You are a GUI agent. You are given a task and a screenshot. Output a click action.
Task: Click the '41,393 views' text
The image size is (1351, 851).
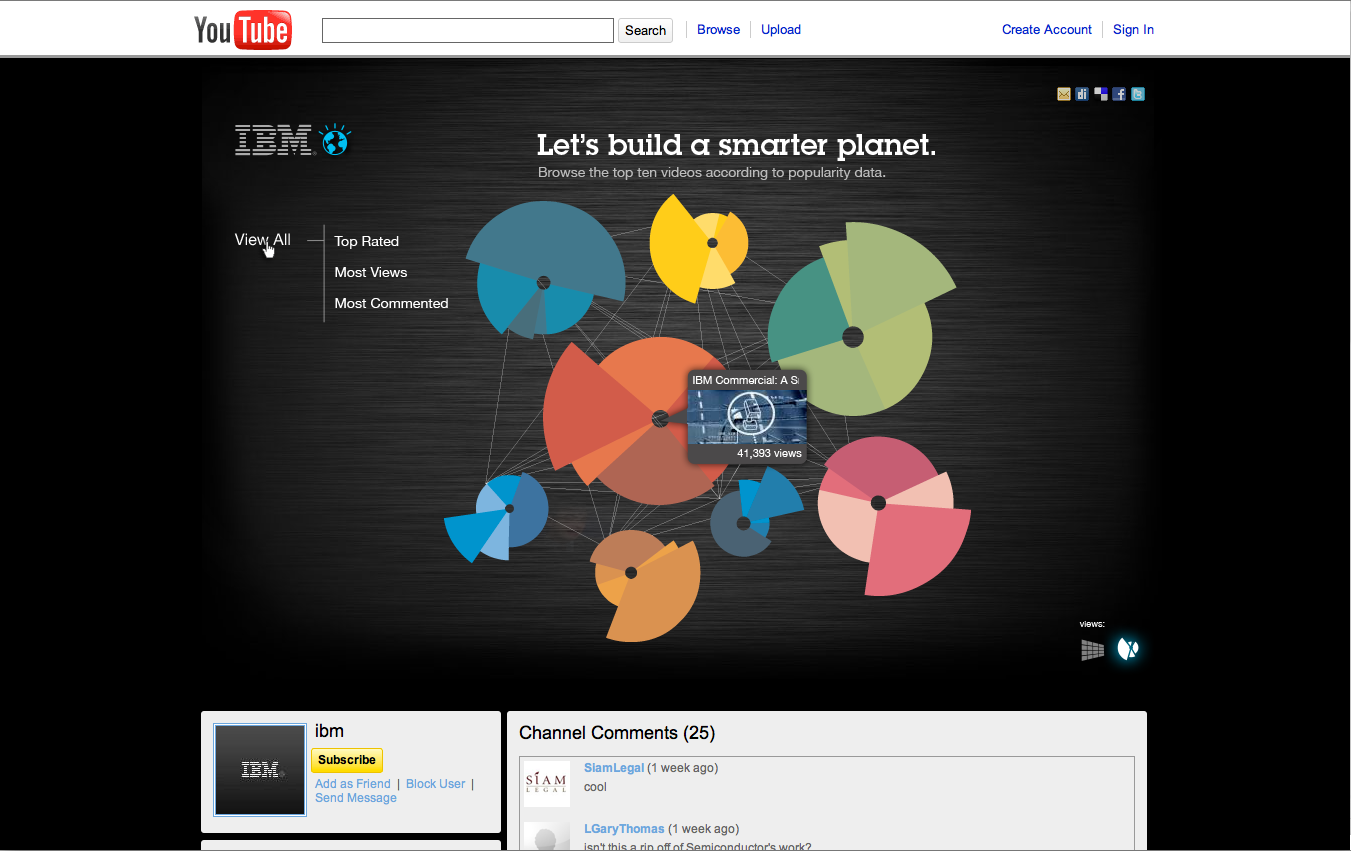769,453
